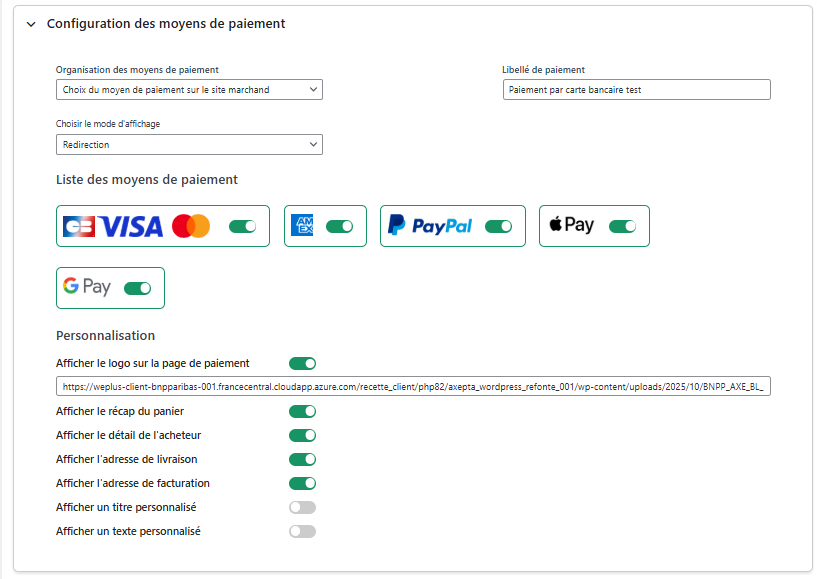
Task: Click the Google Pay logo
Action: (x=87, y=287)
